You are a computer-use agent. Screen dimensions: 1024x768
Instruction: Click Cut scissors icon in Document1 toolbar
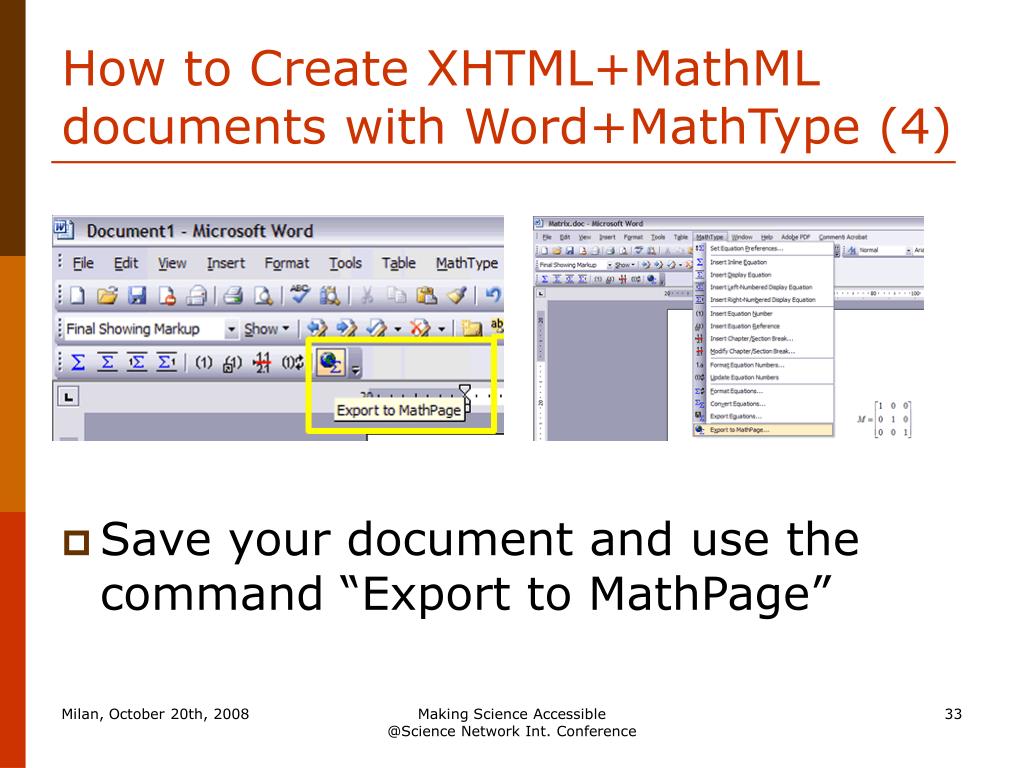[x=367, y=296]
